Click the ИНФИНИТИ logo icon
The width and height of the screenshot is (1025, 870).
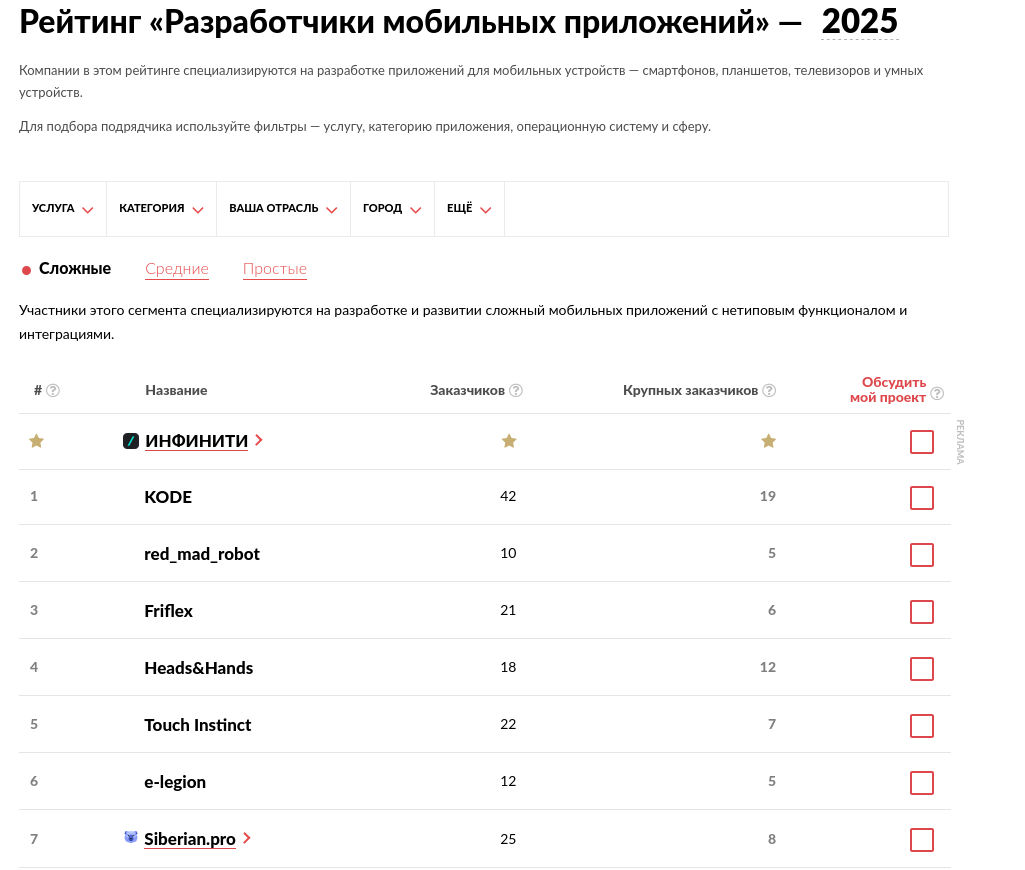(x=131, y=440)
